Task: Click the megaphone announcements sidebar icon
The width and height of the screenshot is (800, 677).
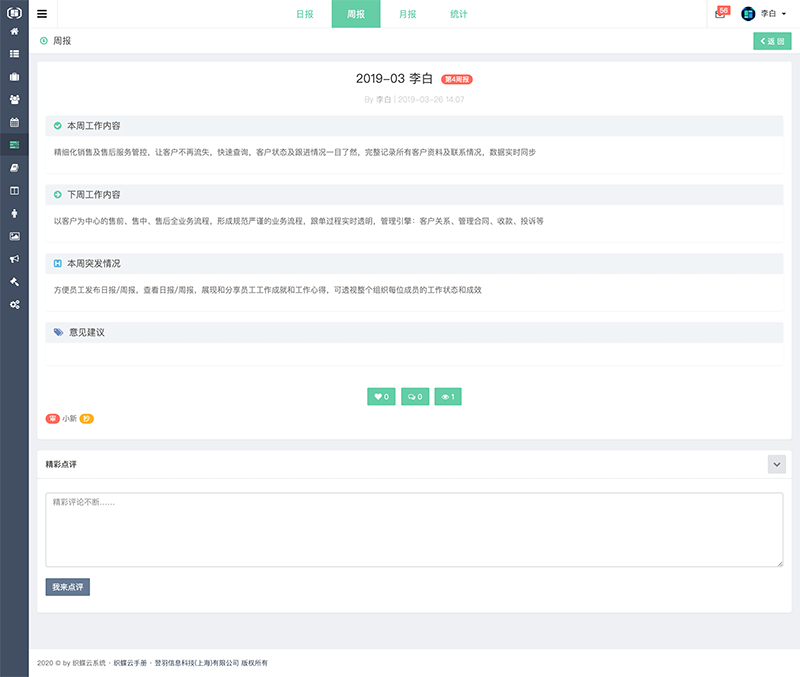Action: pyautogui.click(x=14, y=258)
